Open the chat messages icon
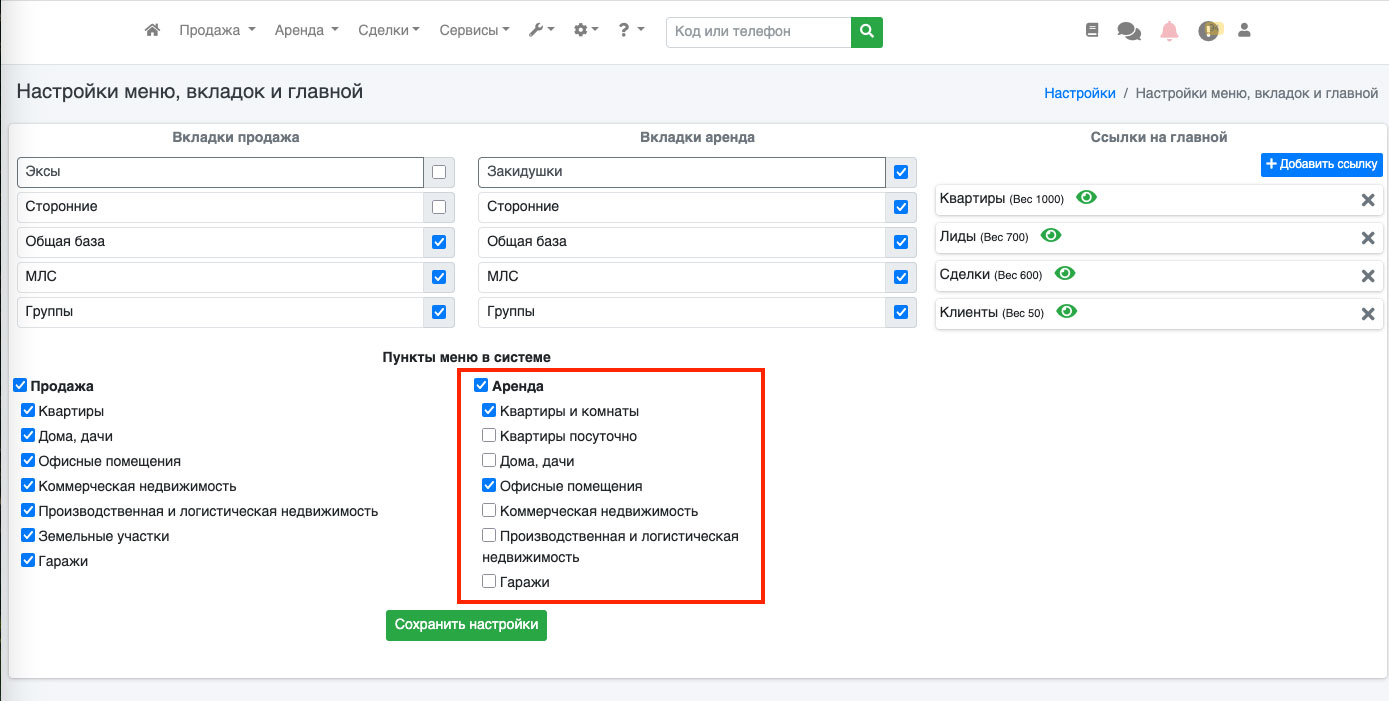The image size is (1389, 701). click(1129, 31)
